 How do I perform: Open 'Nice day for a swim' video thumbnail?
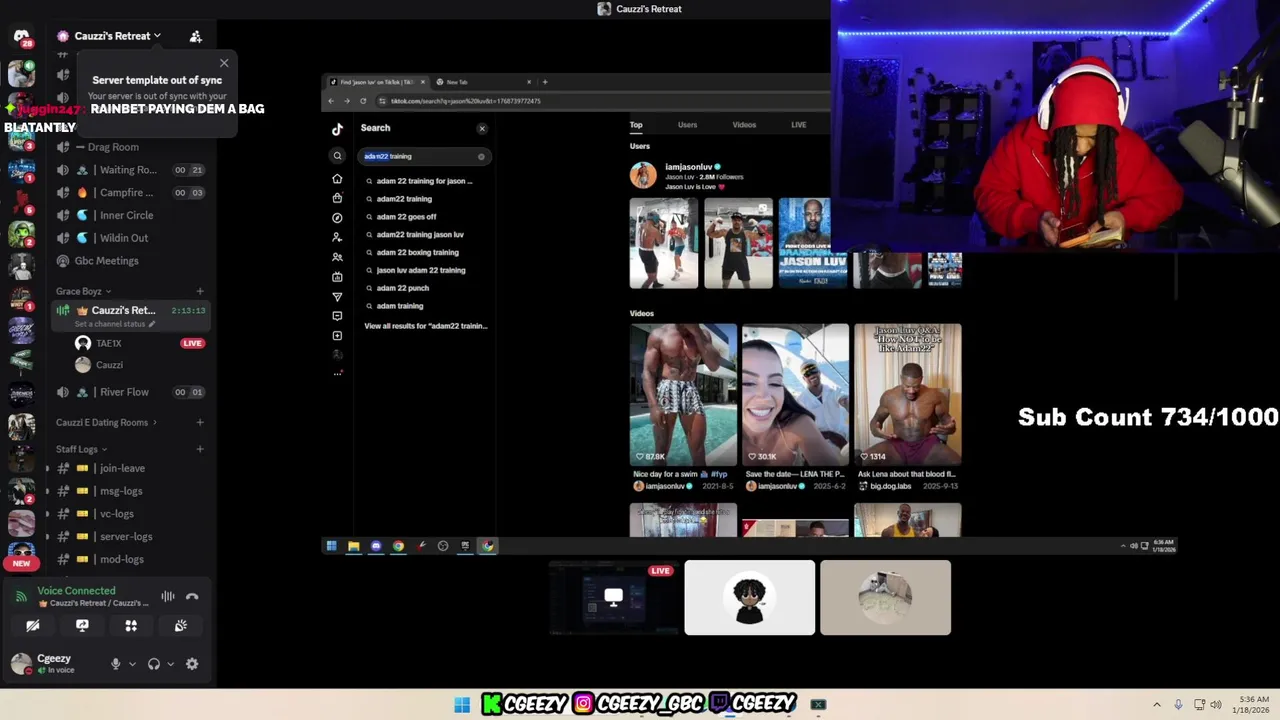[x=683, y=395]
